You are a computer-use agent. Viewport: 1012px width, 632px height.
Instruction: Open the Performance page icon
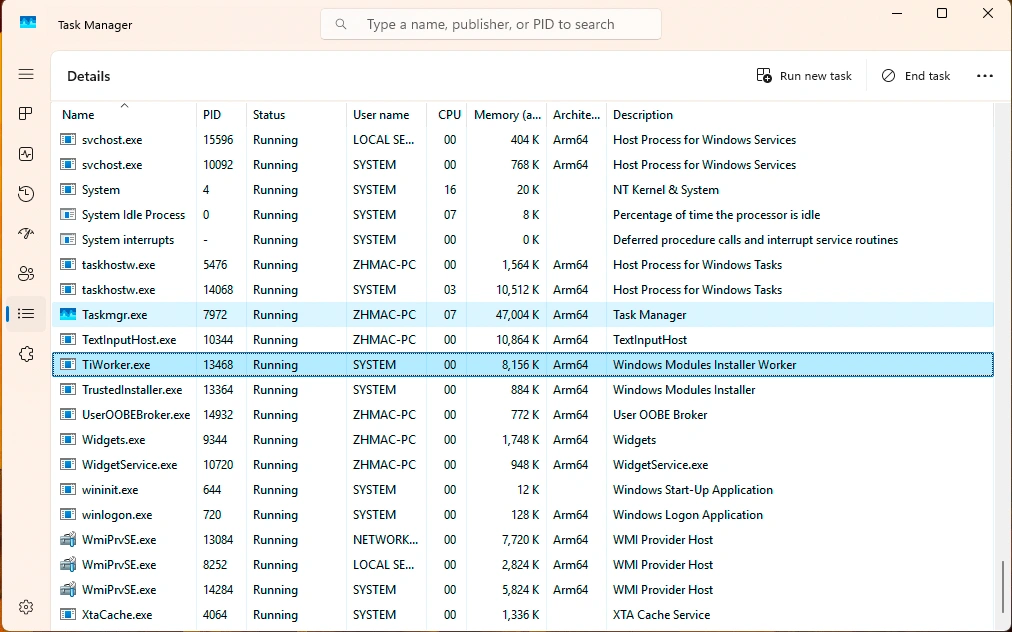point(26,154)
